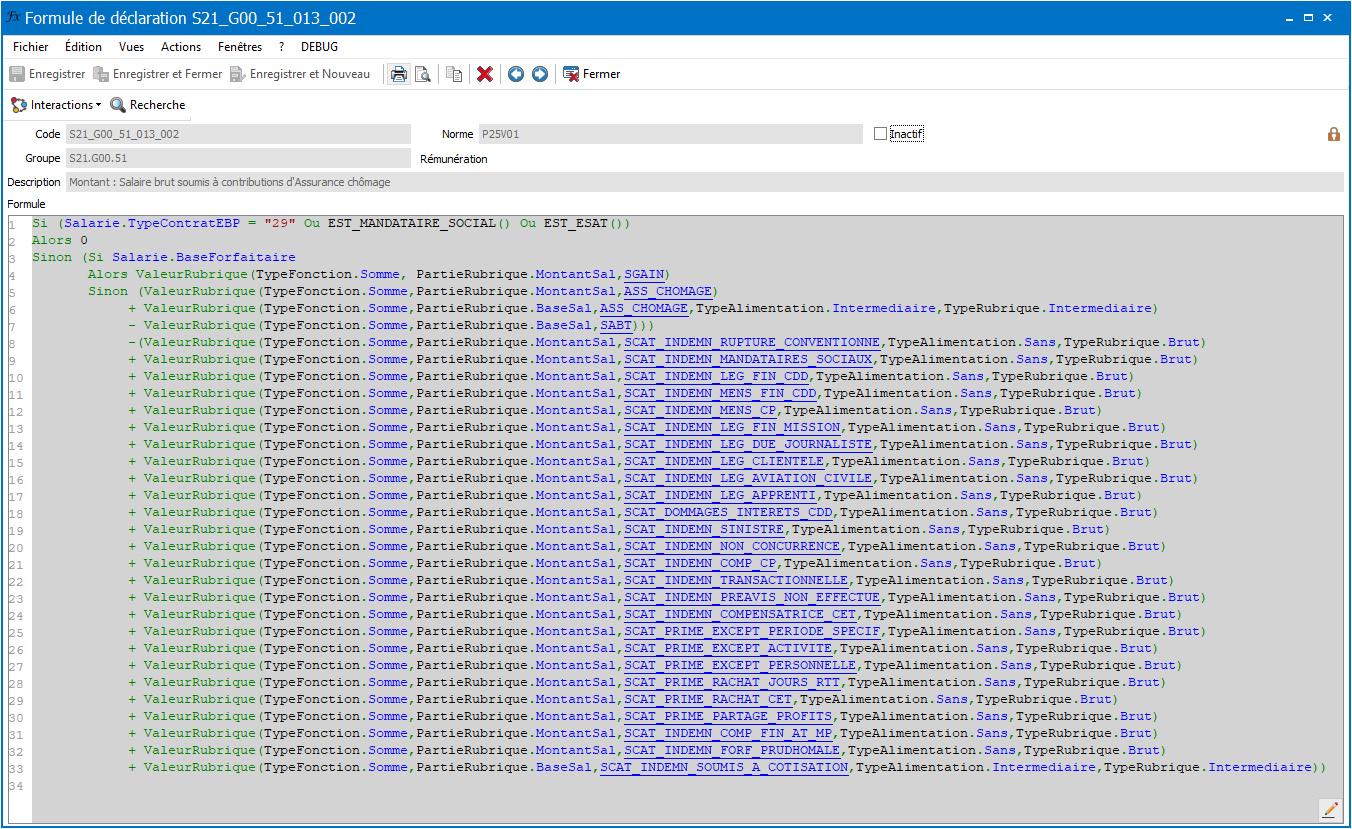Click SCAT_PRIME_PARTAGE_PROFITS link
The height and width of the screenshot is (829, 1352).
tap(728, 716)
